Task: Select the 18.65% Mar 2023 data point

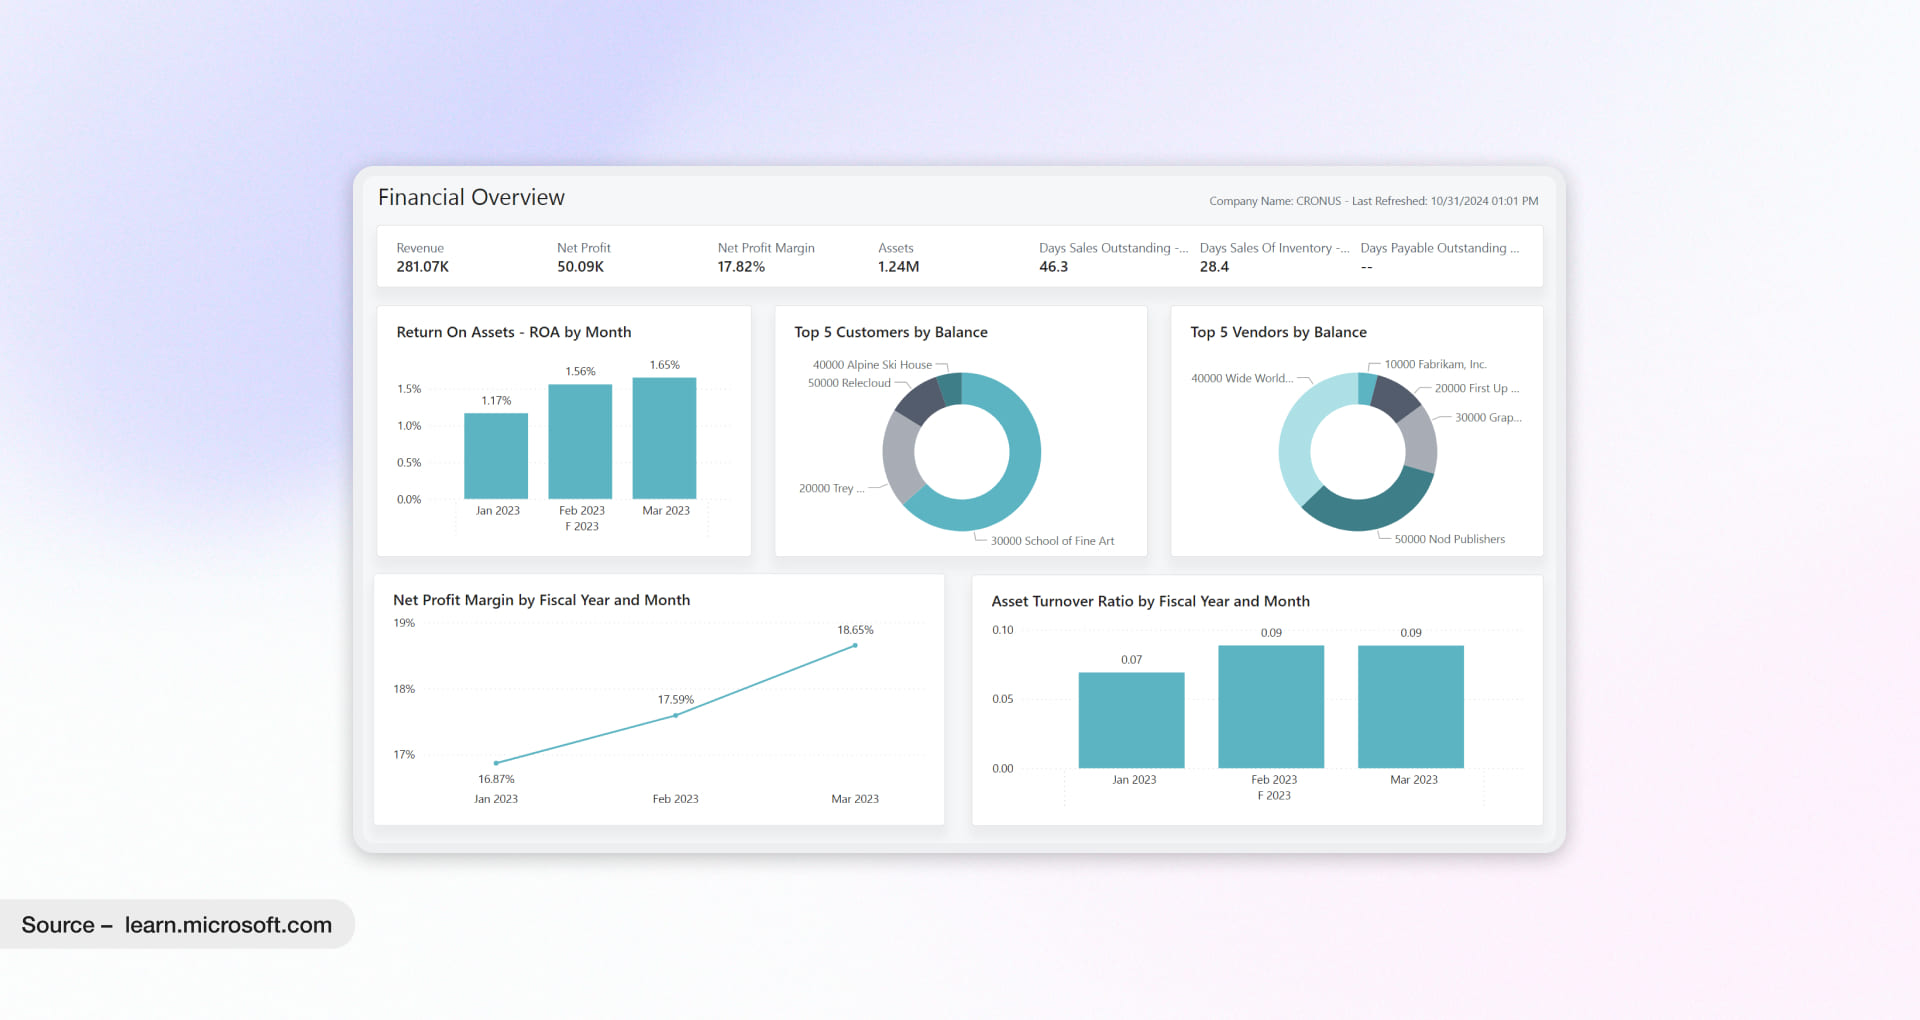Action: coord(855,646)
